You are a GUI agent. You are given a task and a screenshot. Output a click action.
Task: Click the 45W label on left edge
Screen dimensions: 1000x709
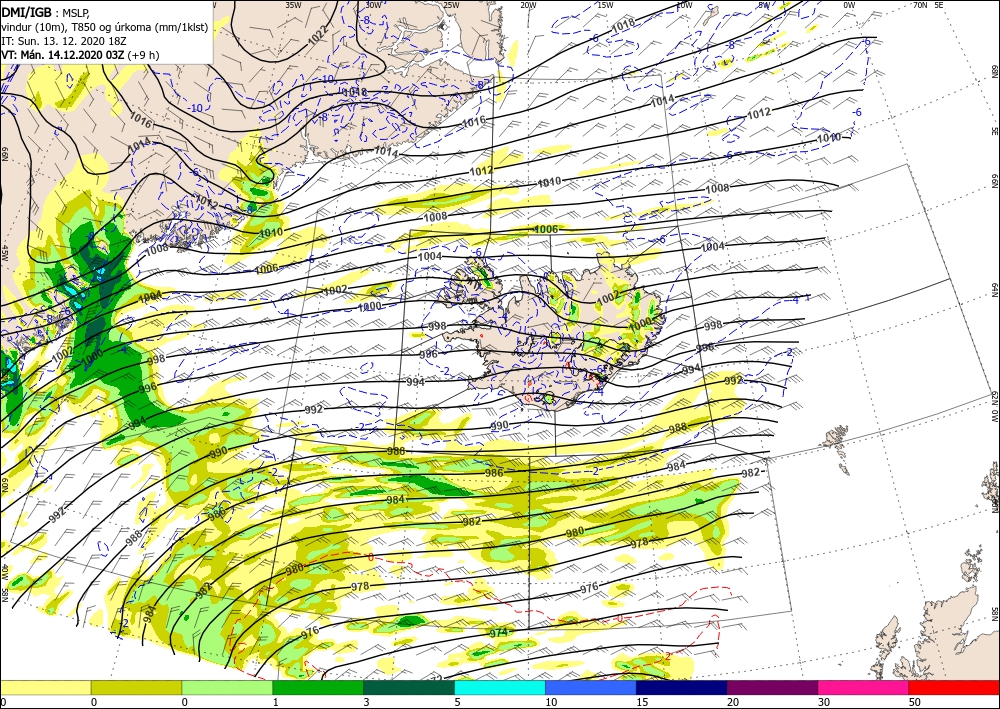point(4,252)
